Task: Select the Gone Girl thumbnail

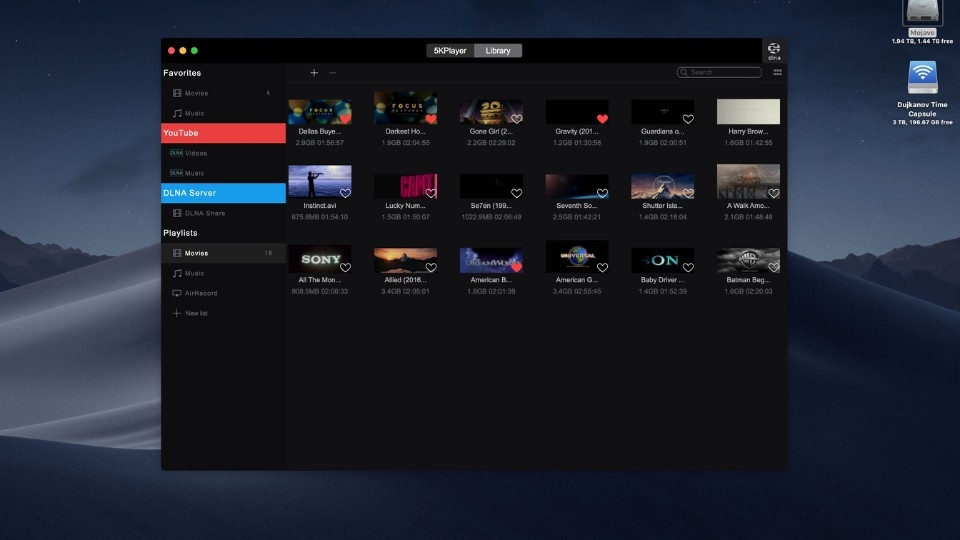Action: [491, 111]
